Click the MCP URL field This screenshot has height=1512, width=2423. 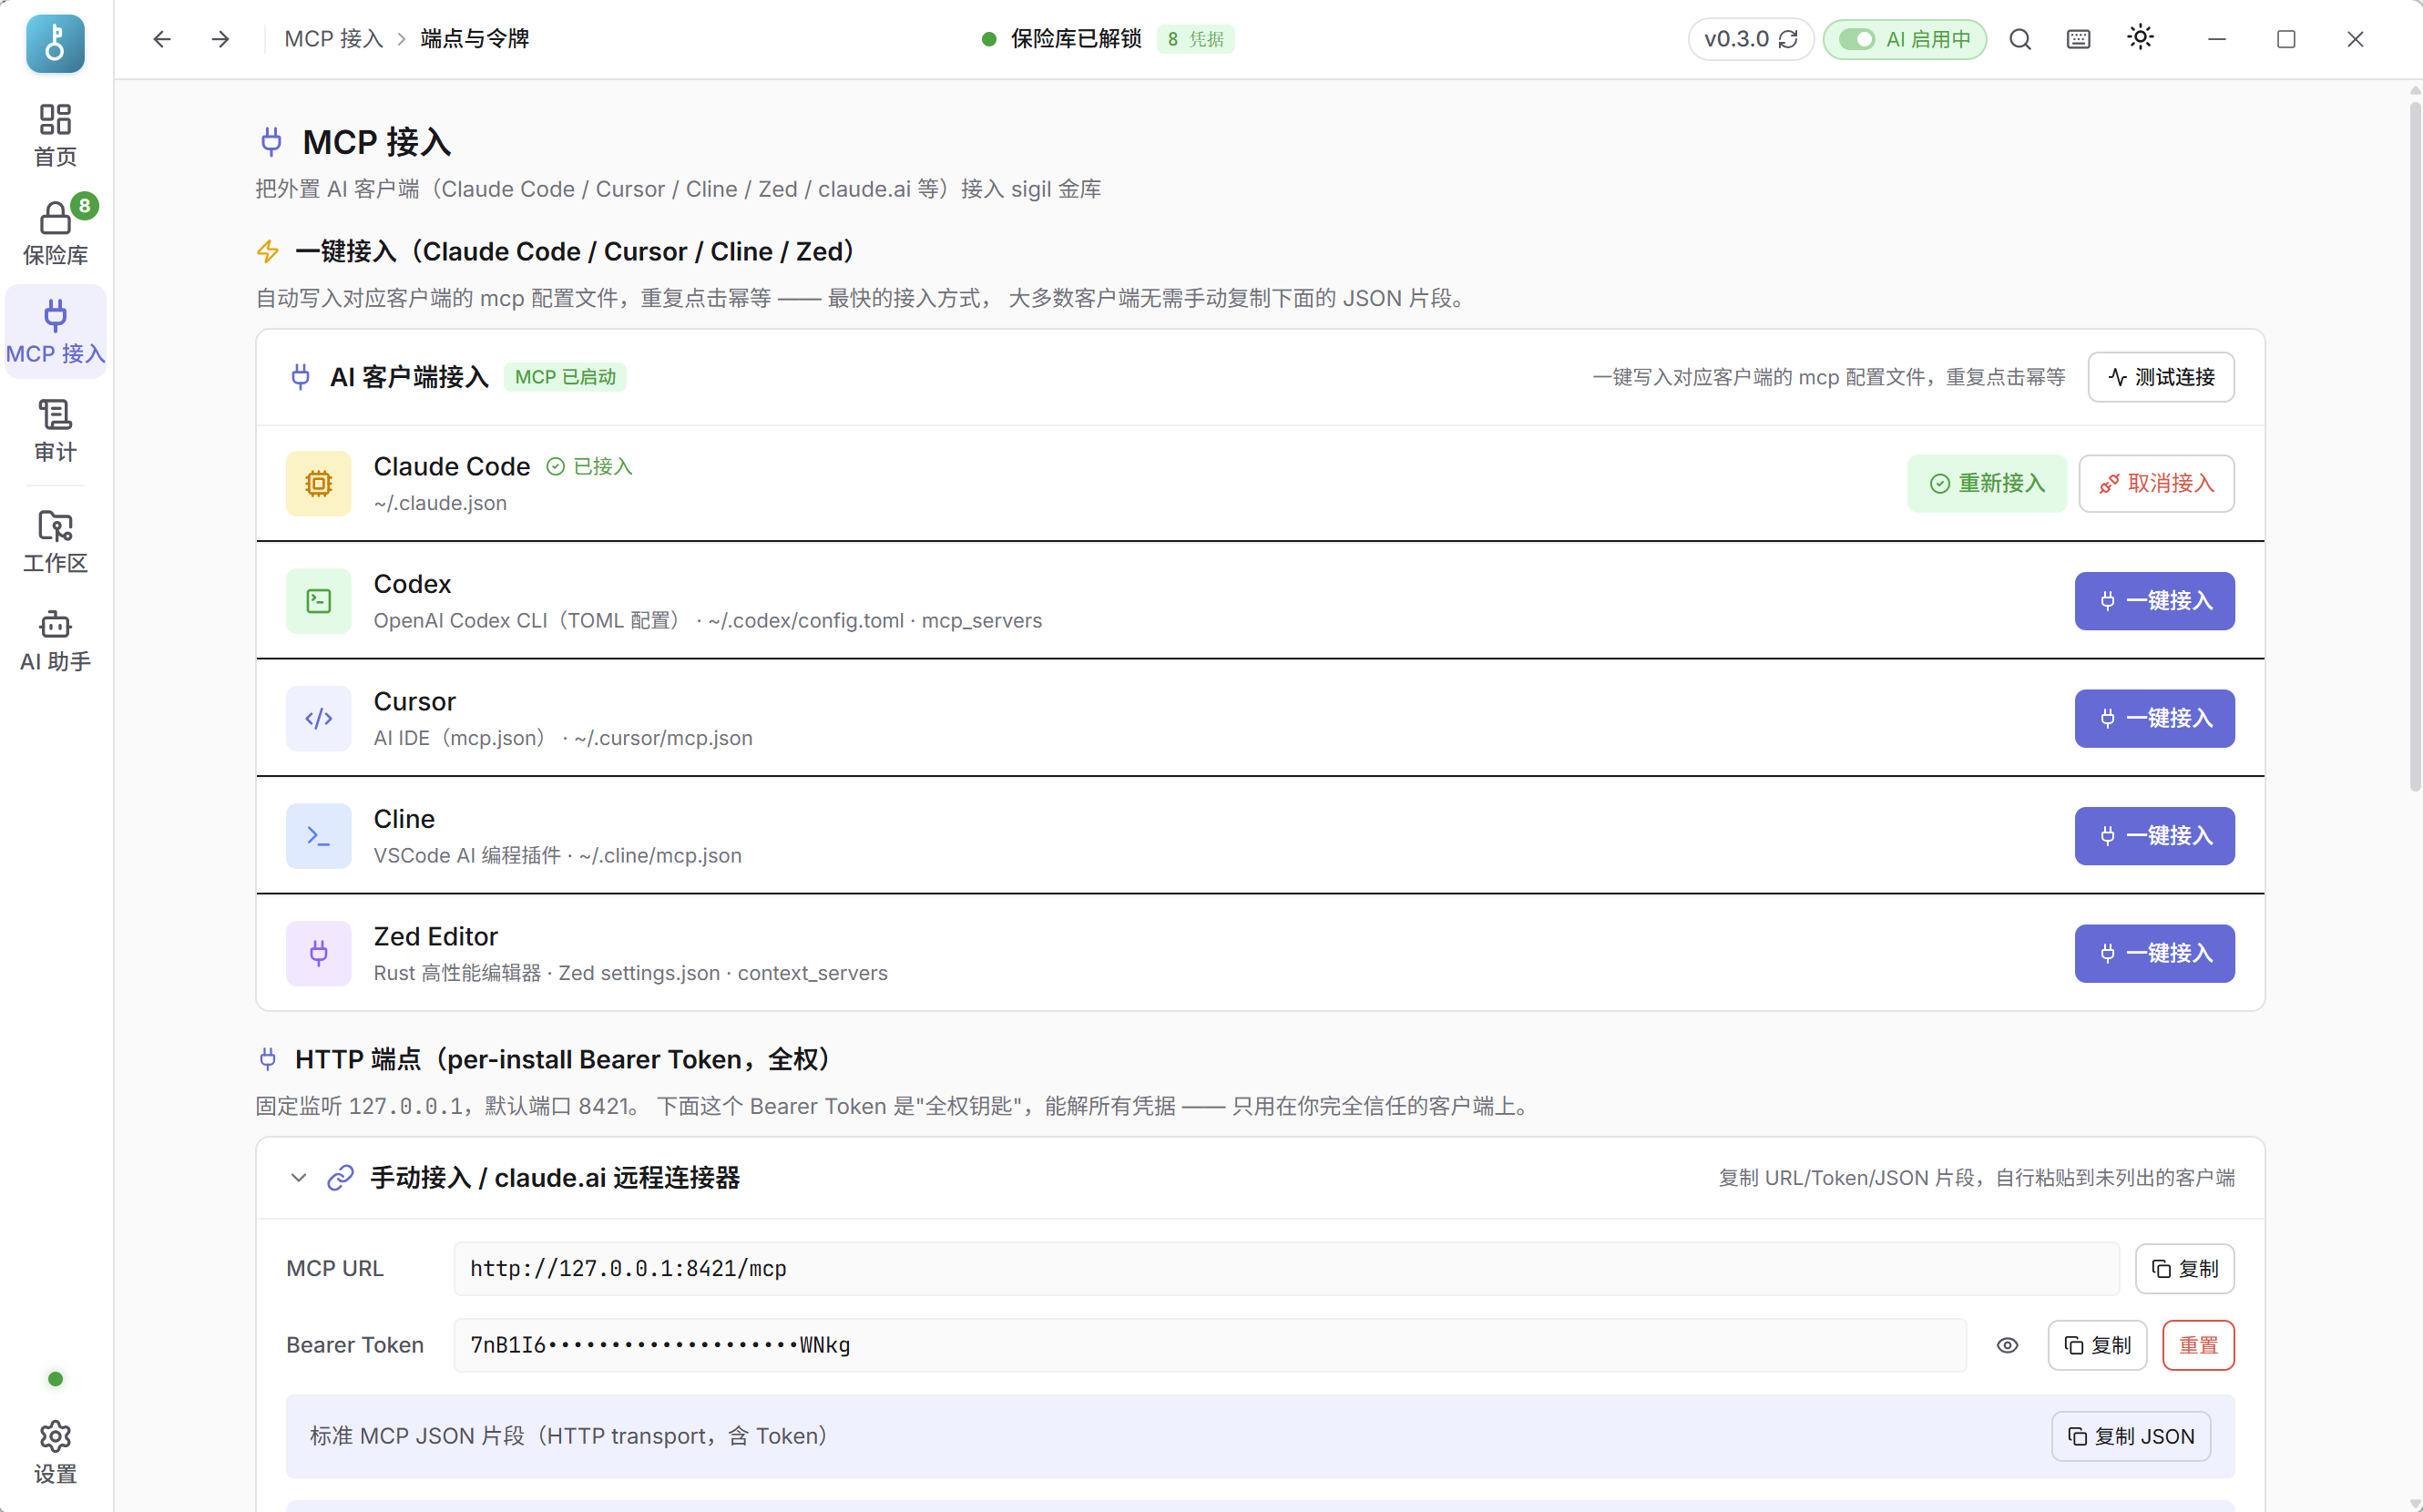(x=1286, y=1269)
